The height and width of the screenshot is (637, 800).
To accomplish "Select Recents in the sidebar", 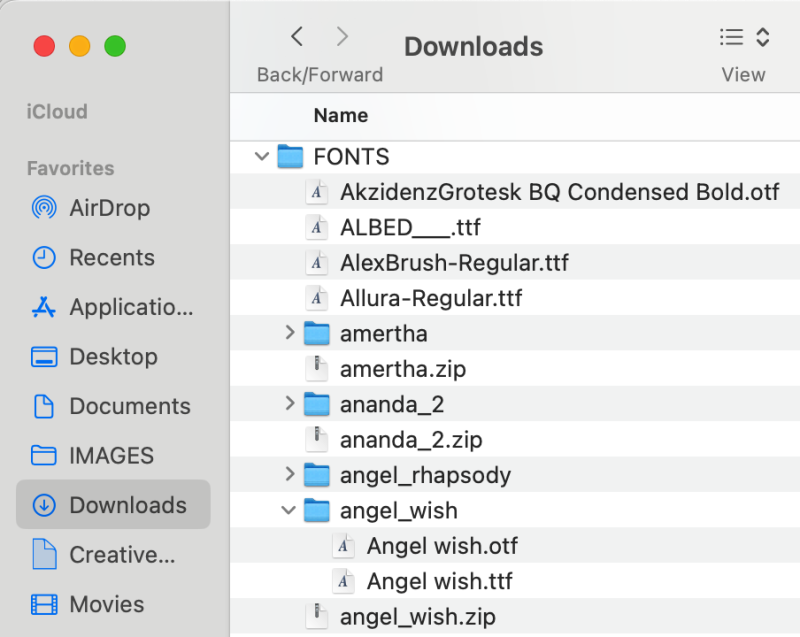I will (110, 257).
